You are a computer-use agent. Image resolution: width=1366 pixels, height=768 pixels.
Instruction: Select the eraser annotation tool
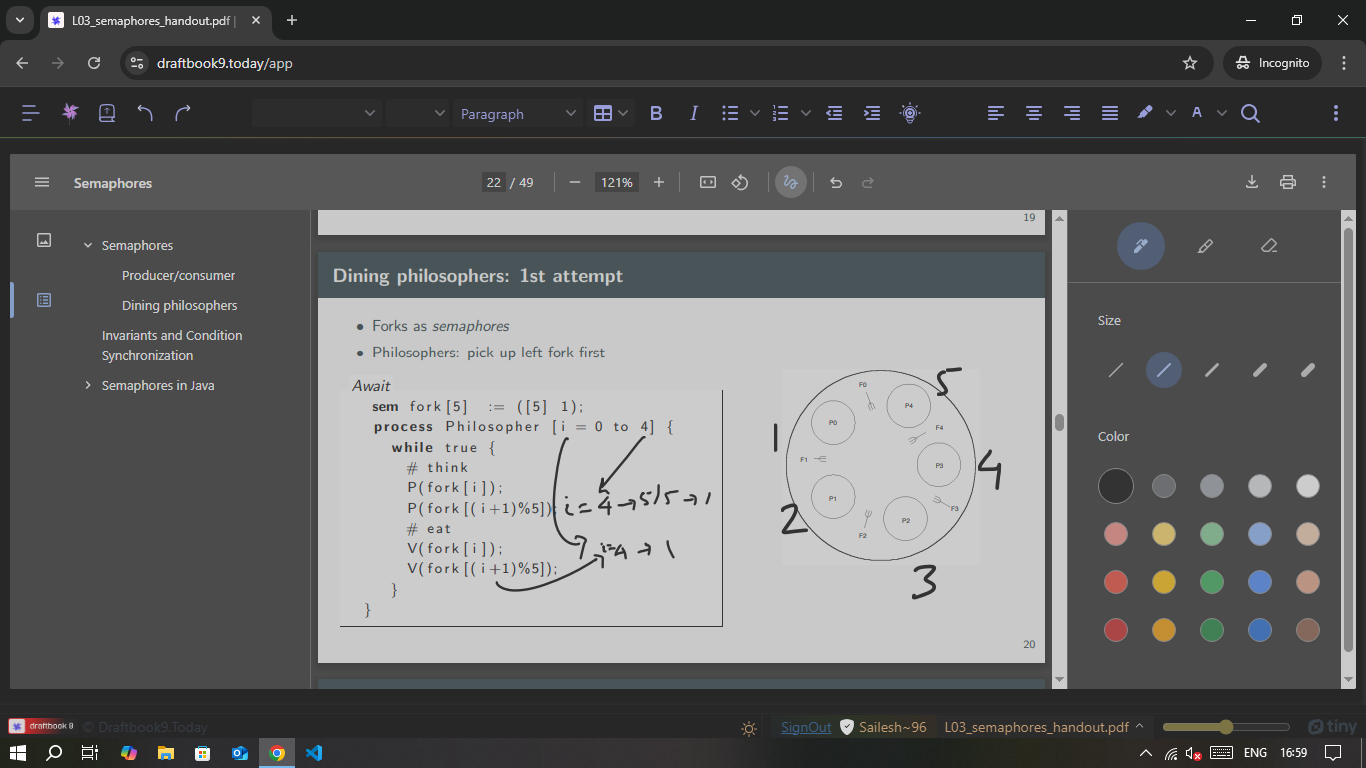coord(1268,246)
